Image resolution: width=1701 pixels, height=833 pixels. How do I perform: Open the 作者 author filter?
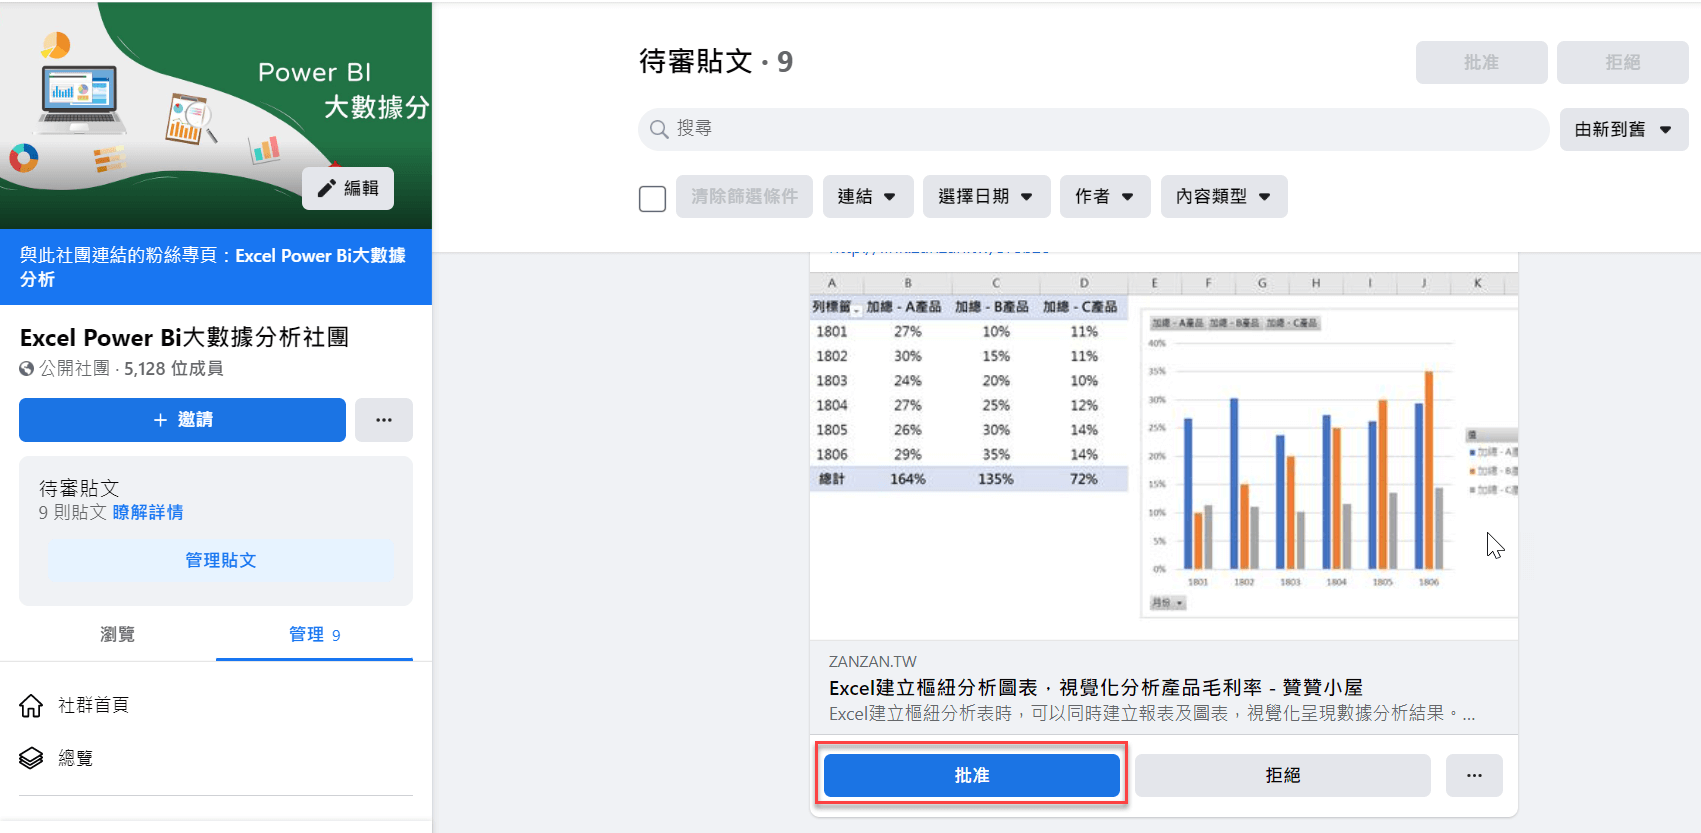point(1105,196)
